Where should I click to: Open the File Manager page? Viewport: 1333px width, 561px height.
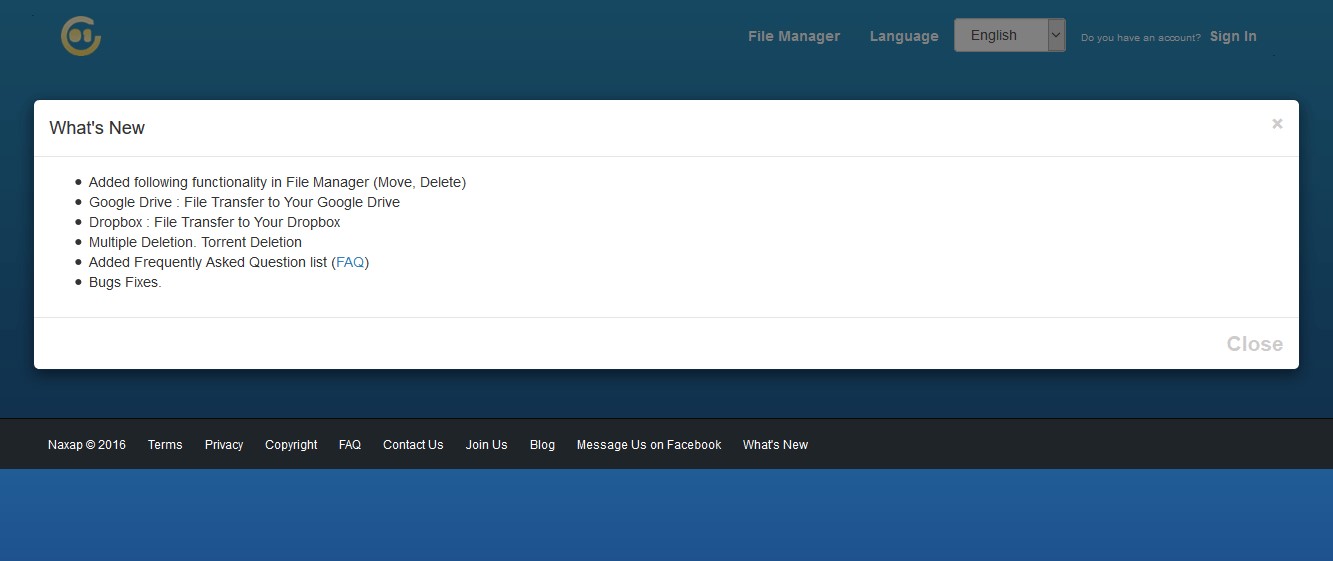793,36
